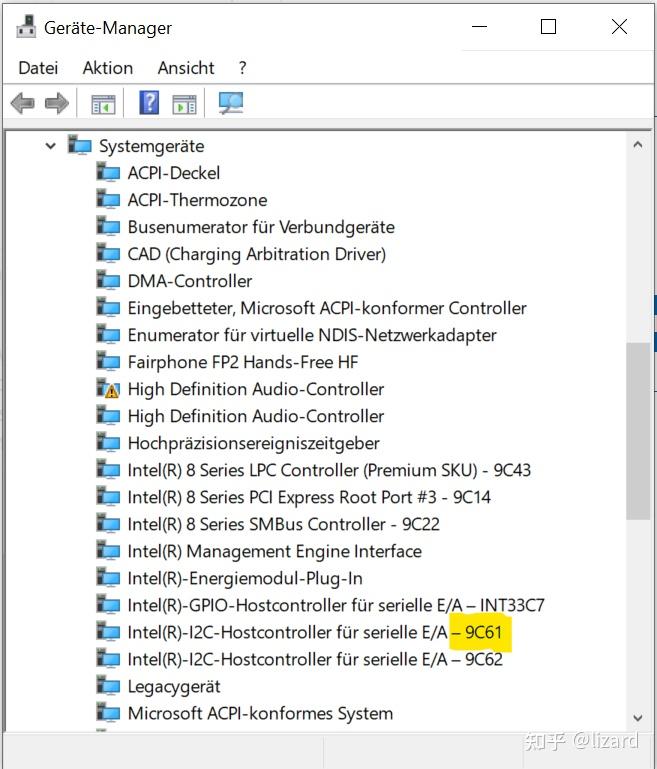Open the Aktion menu
The width and height of the screenshot is (657, 769).
tap(108, 68)
